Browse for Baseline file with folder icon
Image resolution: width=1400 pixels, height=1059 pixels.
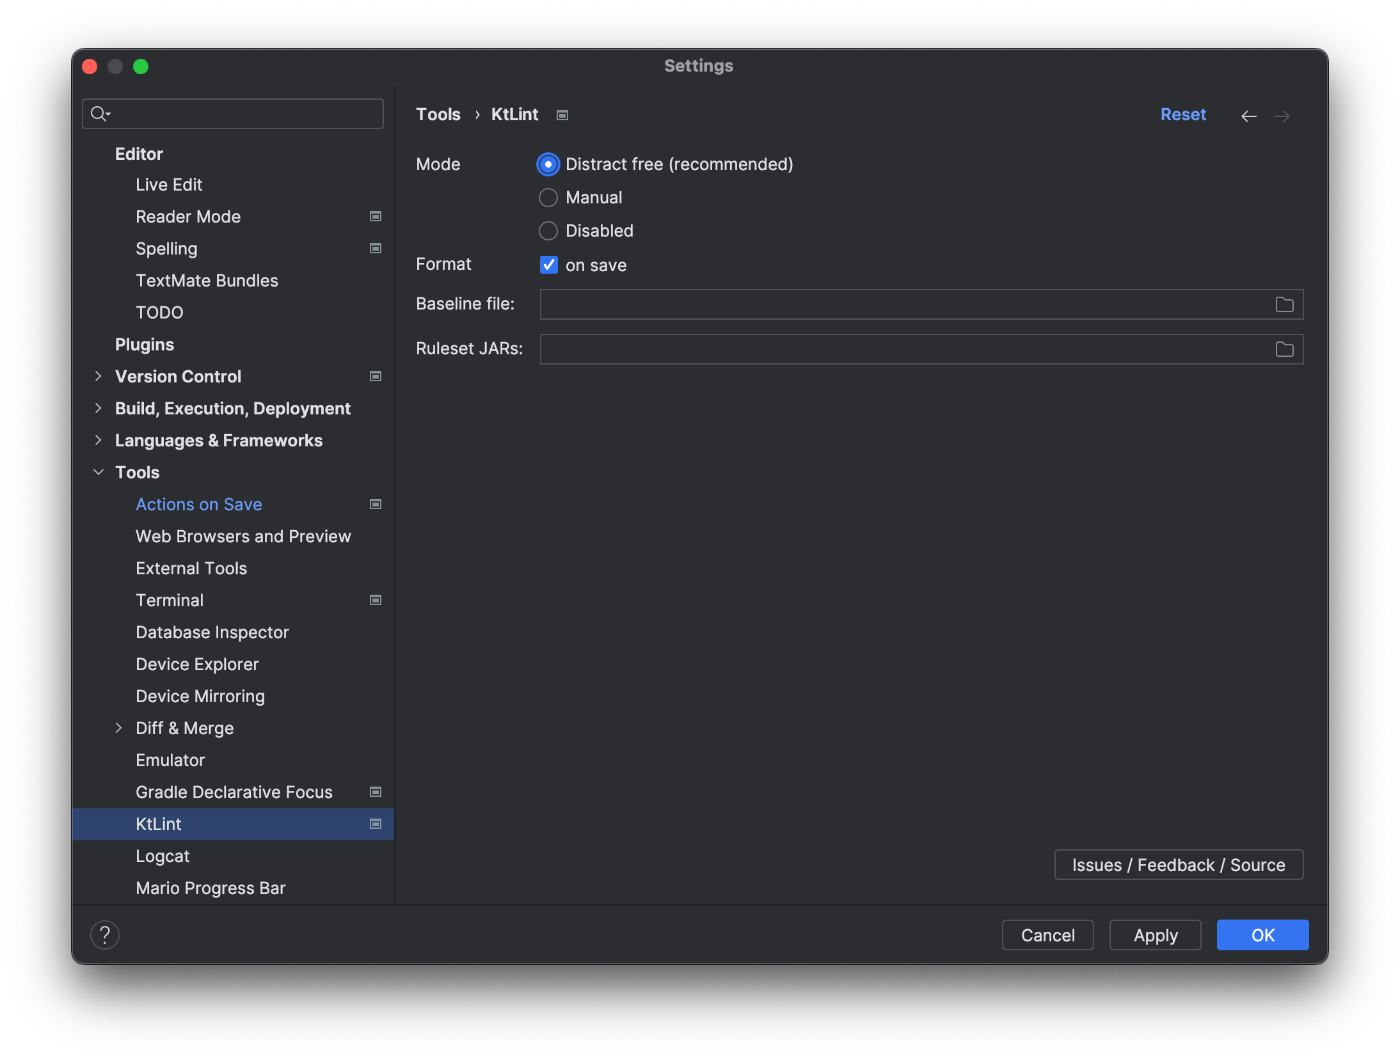[x=1285, y=304]
